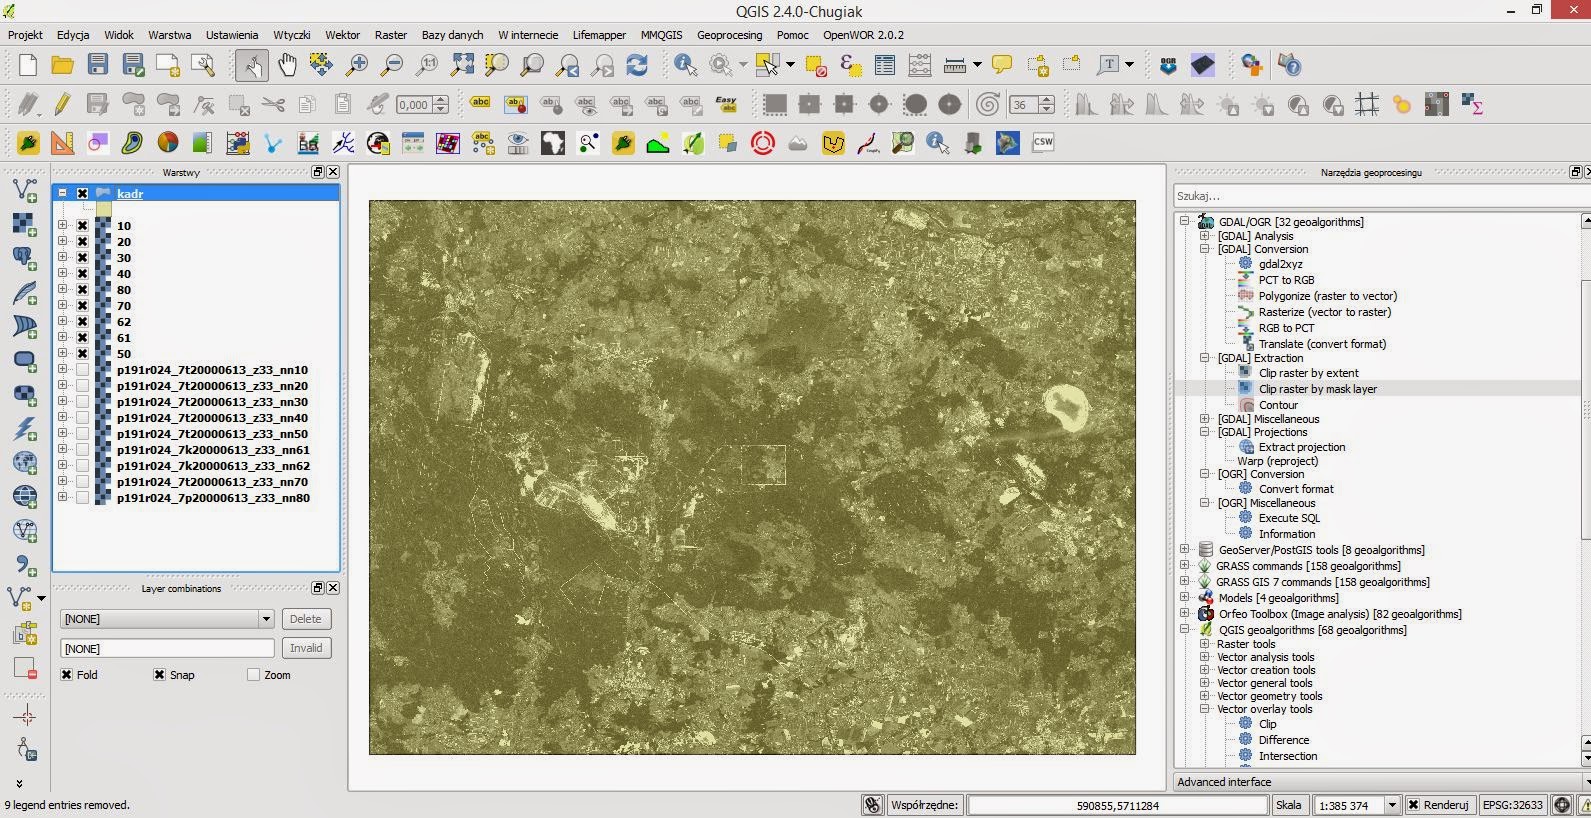Screen dimensions: 1591x818
Task: Uncheck the Renderuj checkbox
Action: point(1413,805)
